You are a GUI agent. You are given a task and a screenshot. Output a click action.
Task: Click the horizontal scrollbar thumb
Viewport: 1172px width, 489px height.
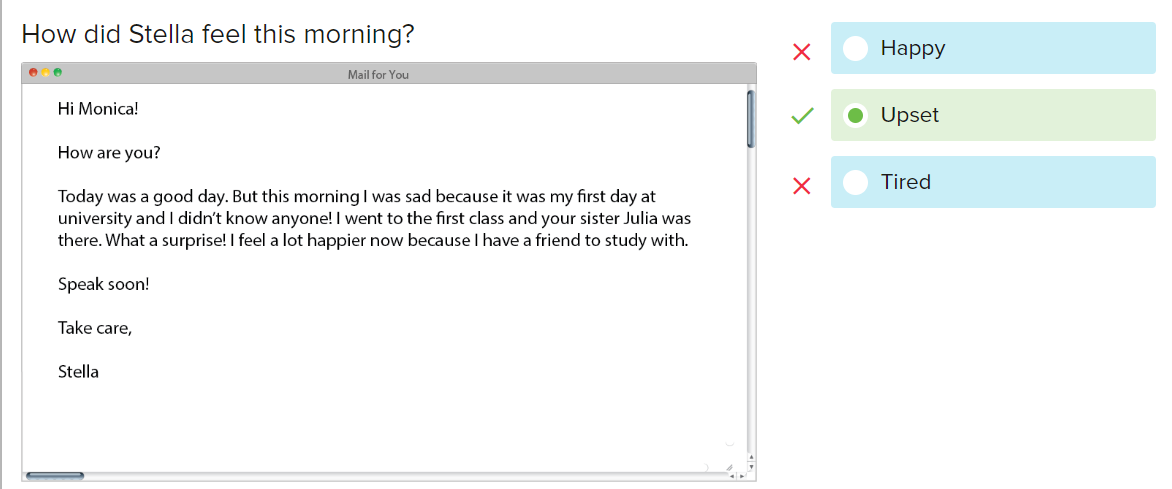coord(55,476)
